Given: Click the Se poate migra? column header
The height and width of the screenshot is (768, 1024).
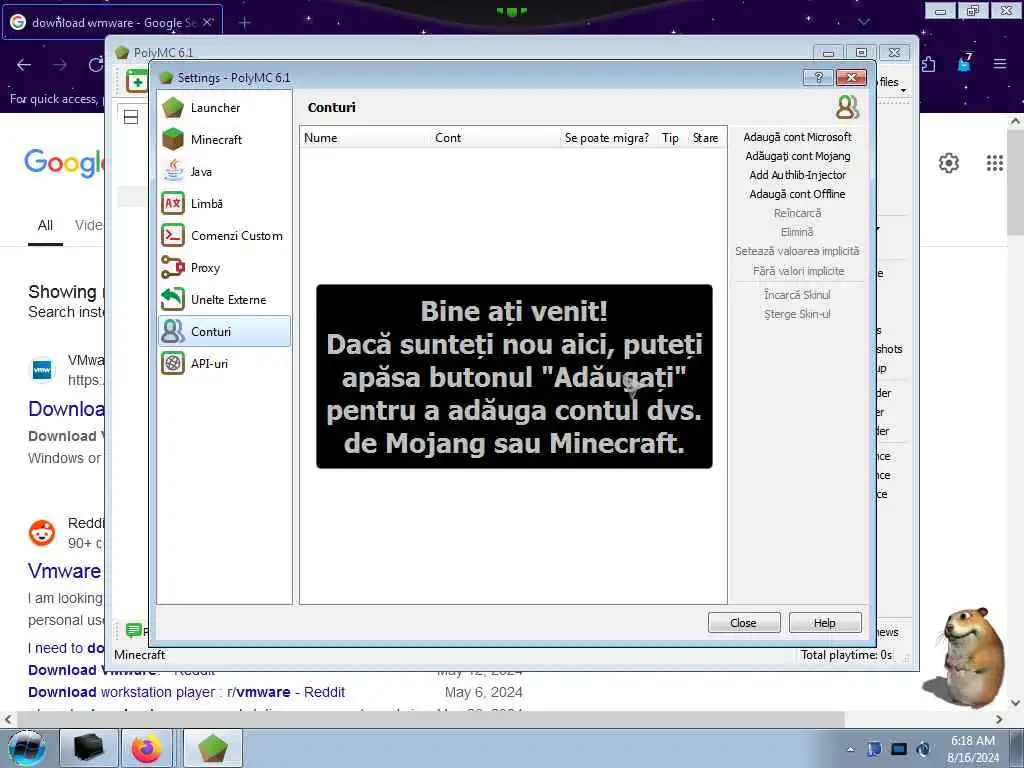Looking at the screenshot, I should tap(608, 138).
